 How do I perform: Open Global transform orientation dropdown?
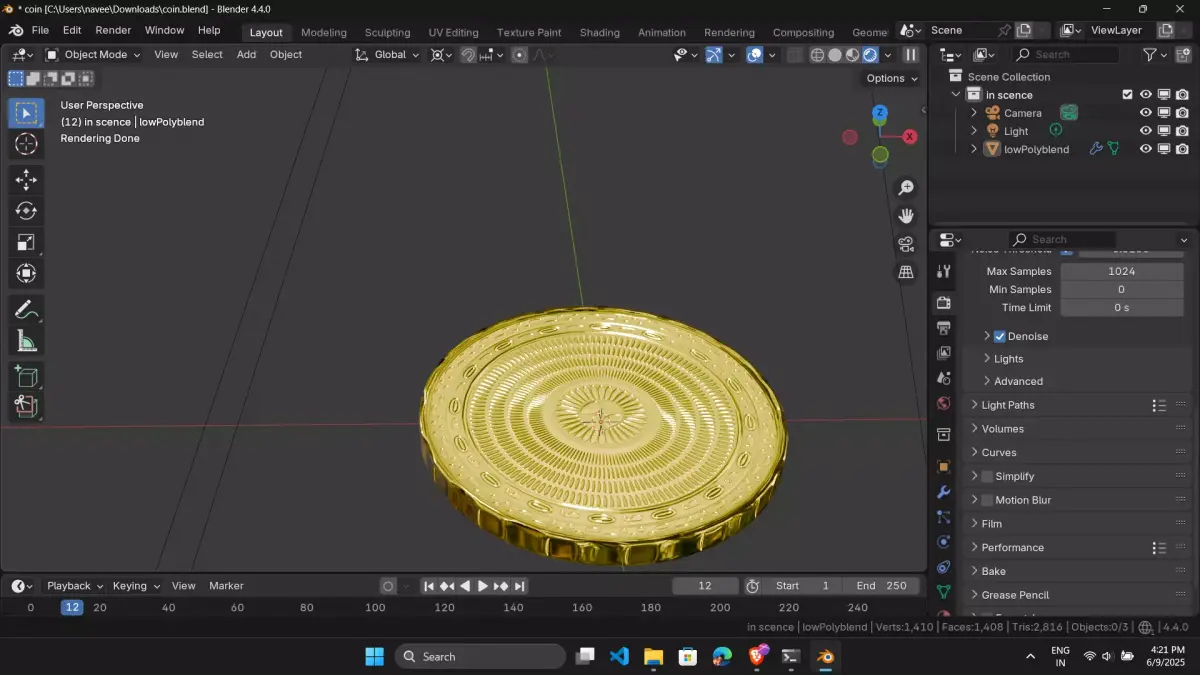tap(388, 55)
